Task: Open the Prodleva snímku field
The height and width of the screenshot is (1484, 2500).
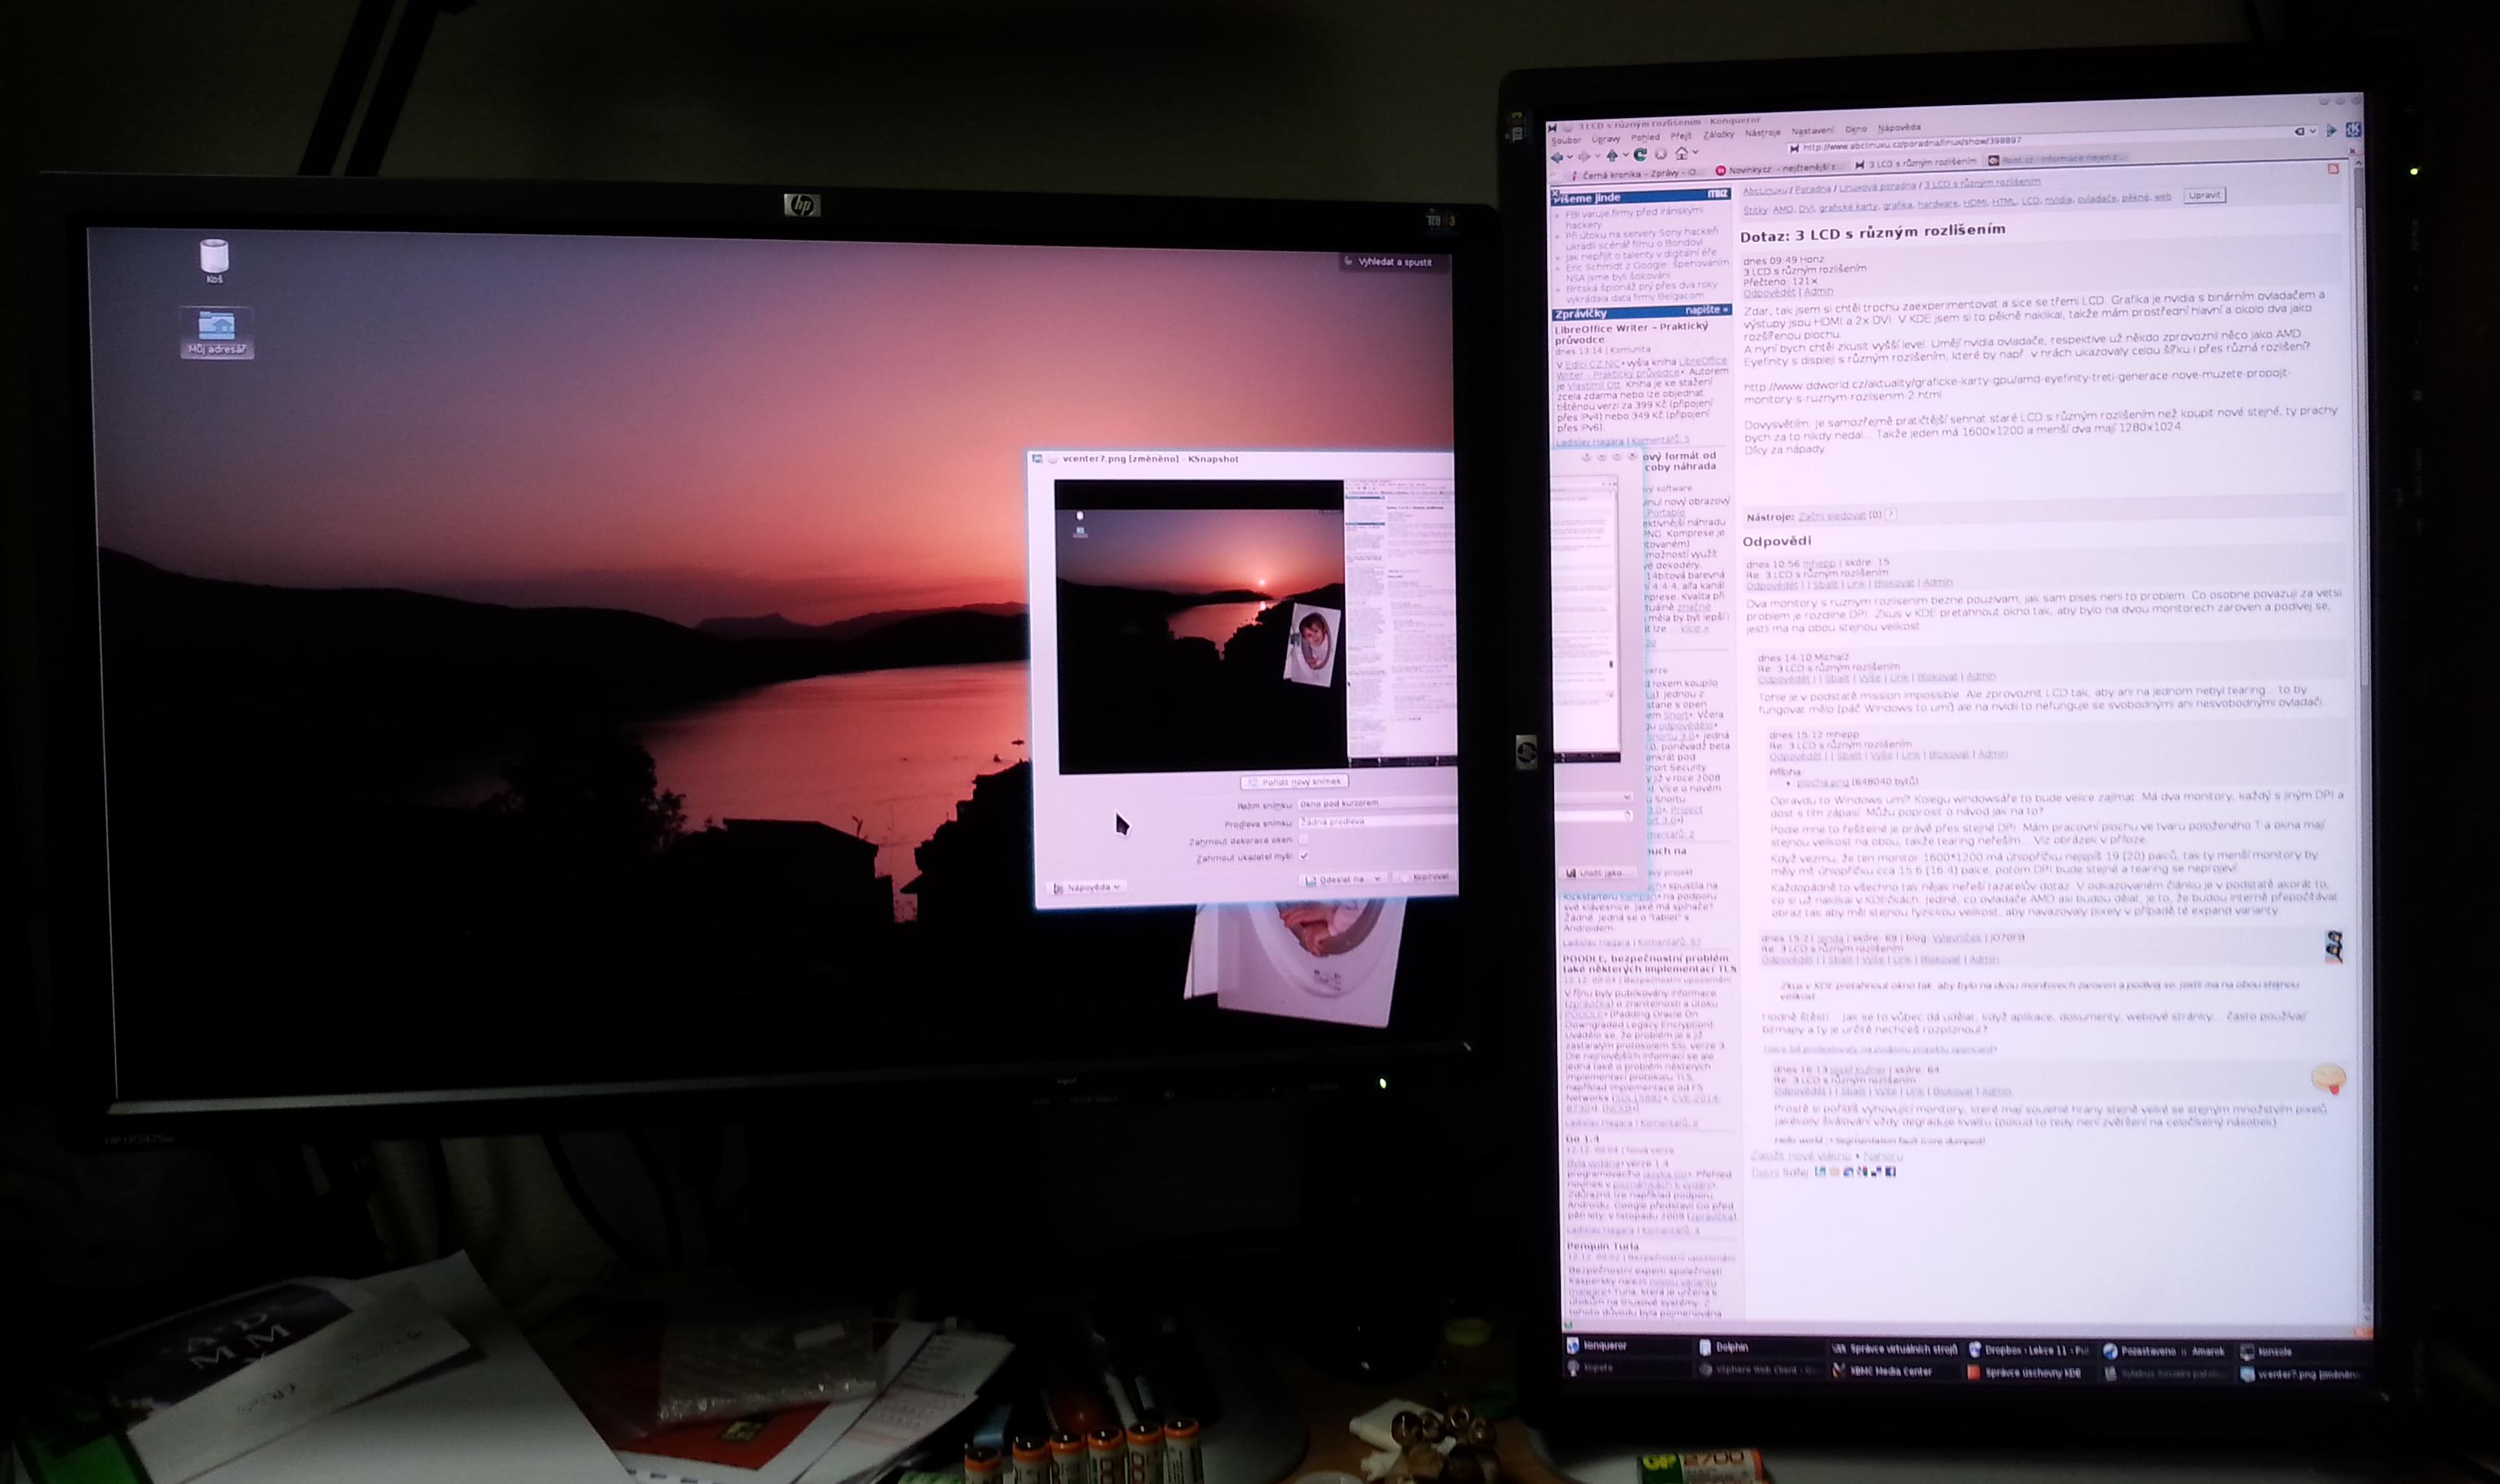Action: click(1376, 822)
